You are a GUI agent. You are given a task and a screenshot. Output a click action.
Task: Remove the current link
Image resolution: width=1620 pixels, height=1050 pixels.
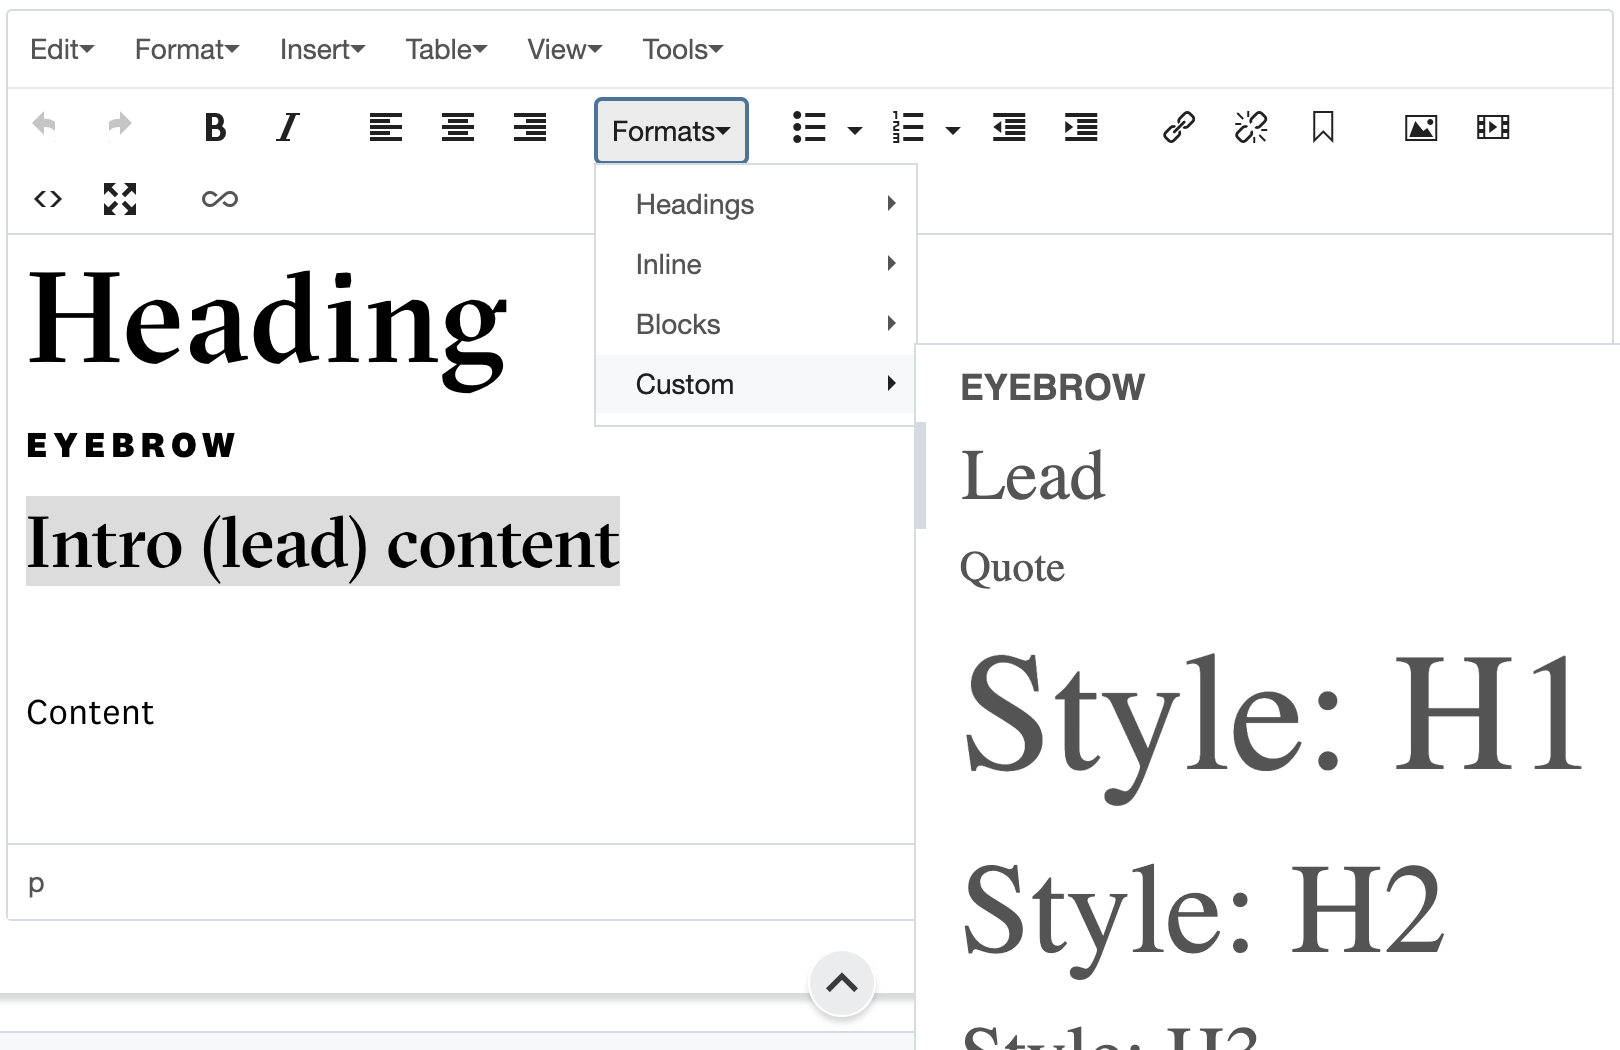pos(1251,128)
